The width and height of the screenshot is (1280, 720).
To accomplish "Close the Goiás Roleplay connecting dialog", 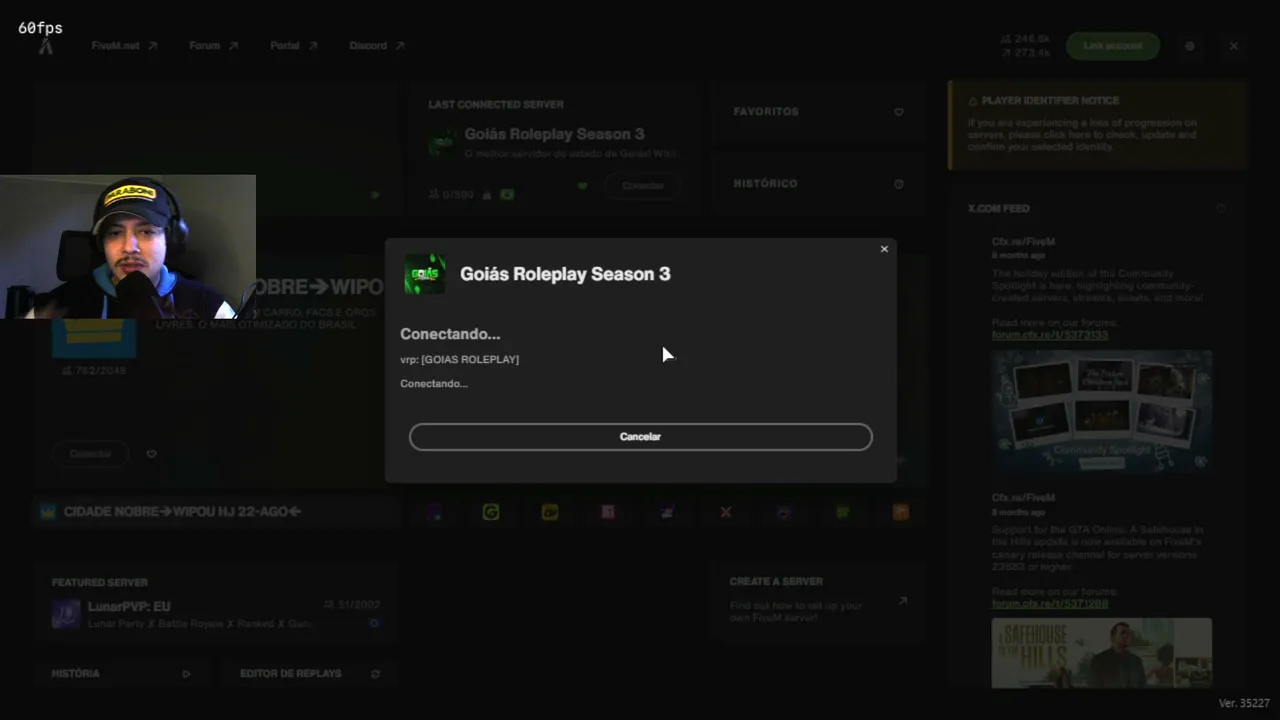I will 884,249.
